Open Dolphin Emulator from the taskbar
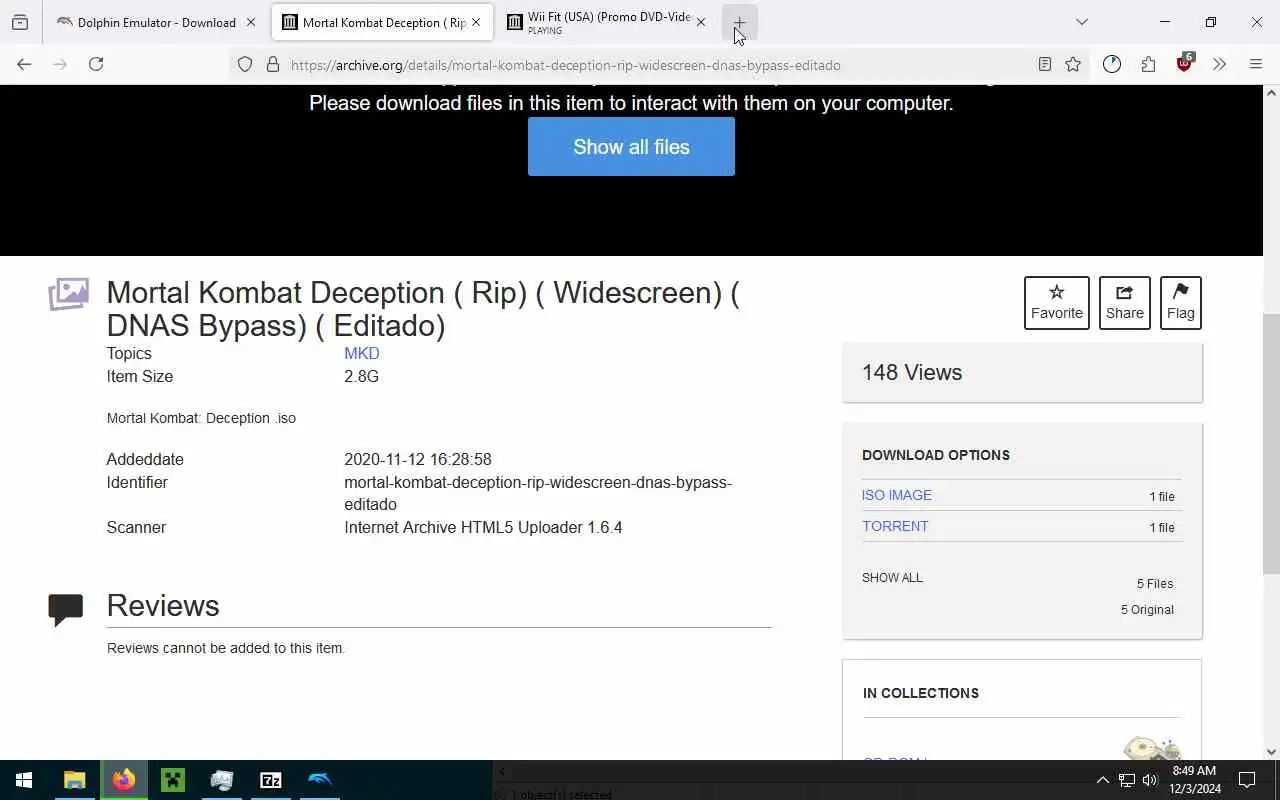Screen dimensions: 1280x800 (320, 780)
